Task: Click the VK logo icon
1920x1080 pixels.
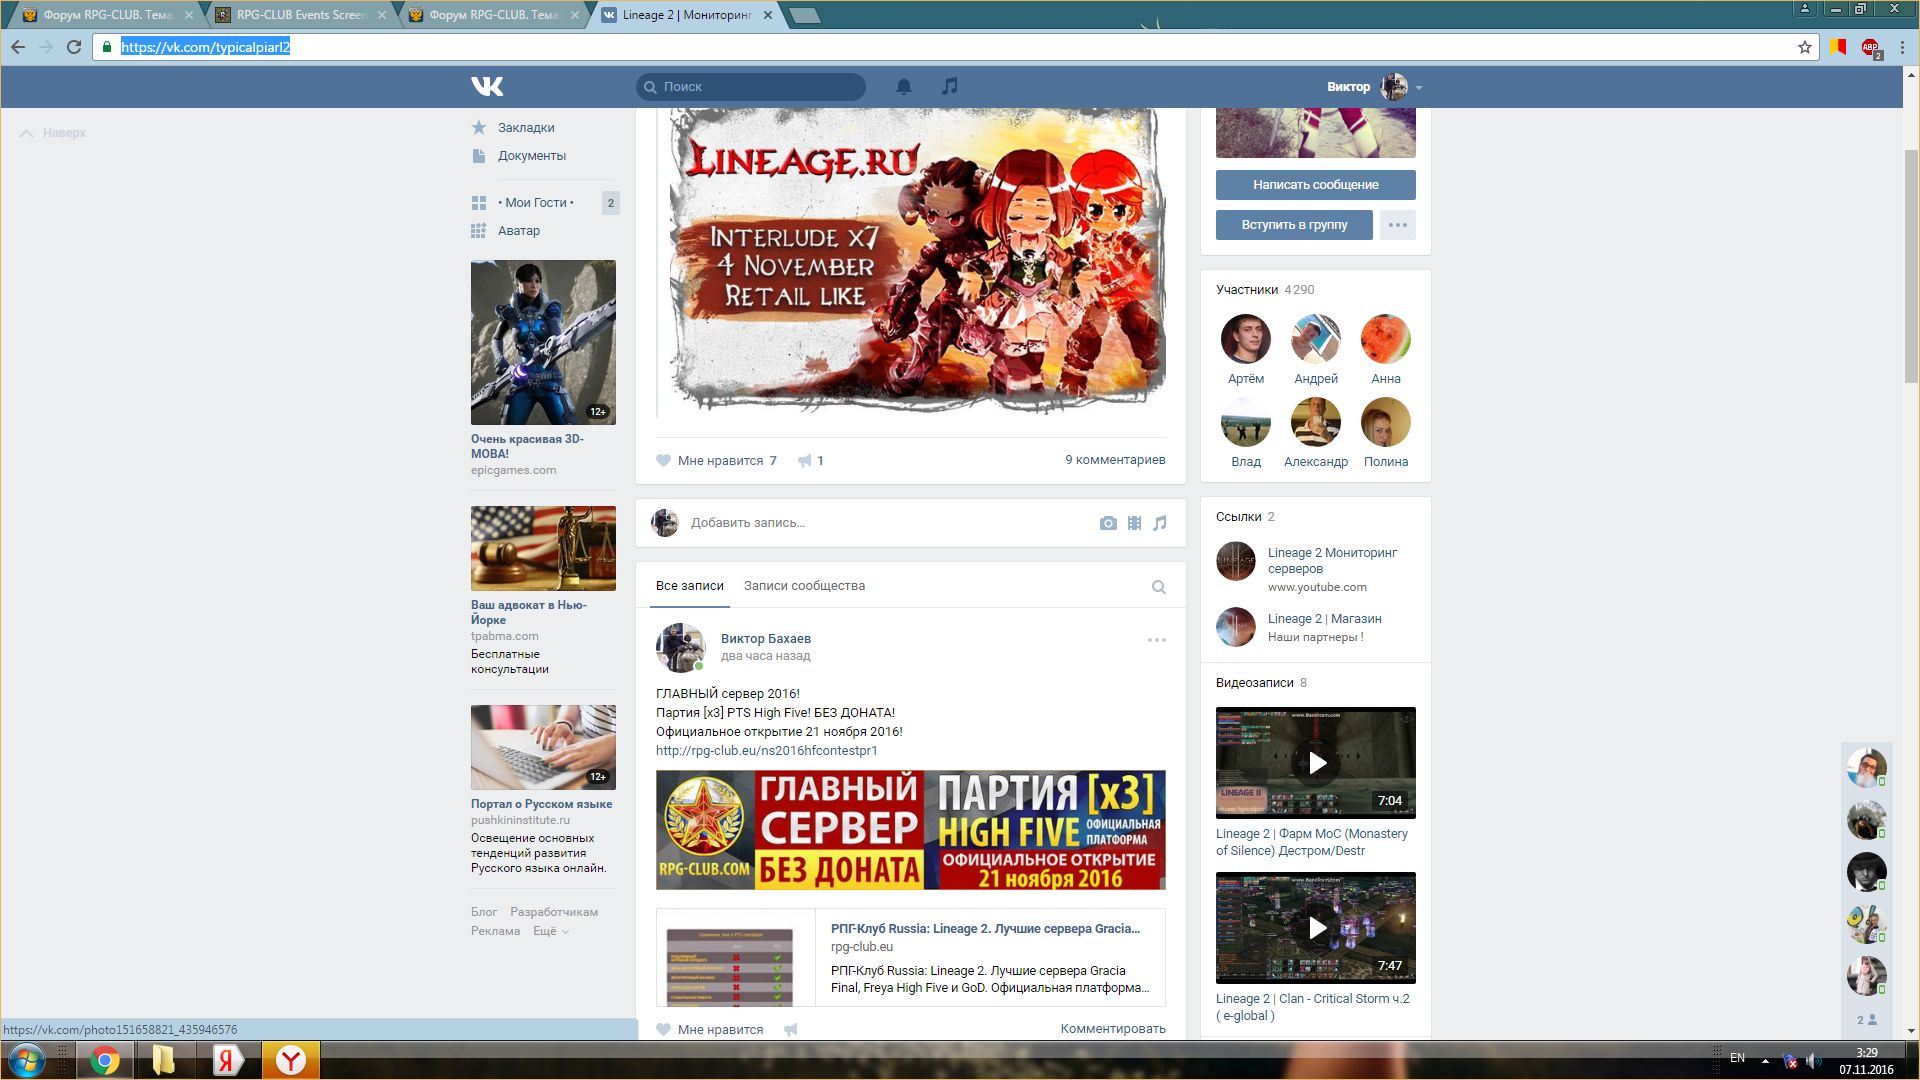Action: pos(487,87)
